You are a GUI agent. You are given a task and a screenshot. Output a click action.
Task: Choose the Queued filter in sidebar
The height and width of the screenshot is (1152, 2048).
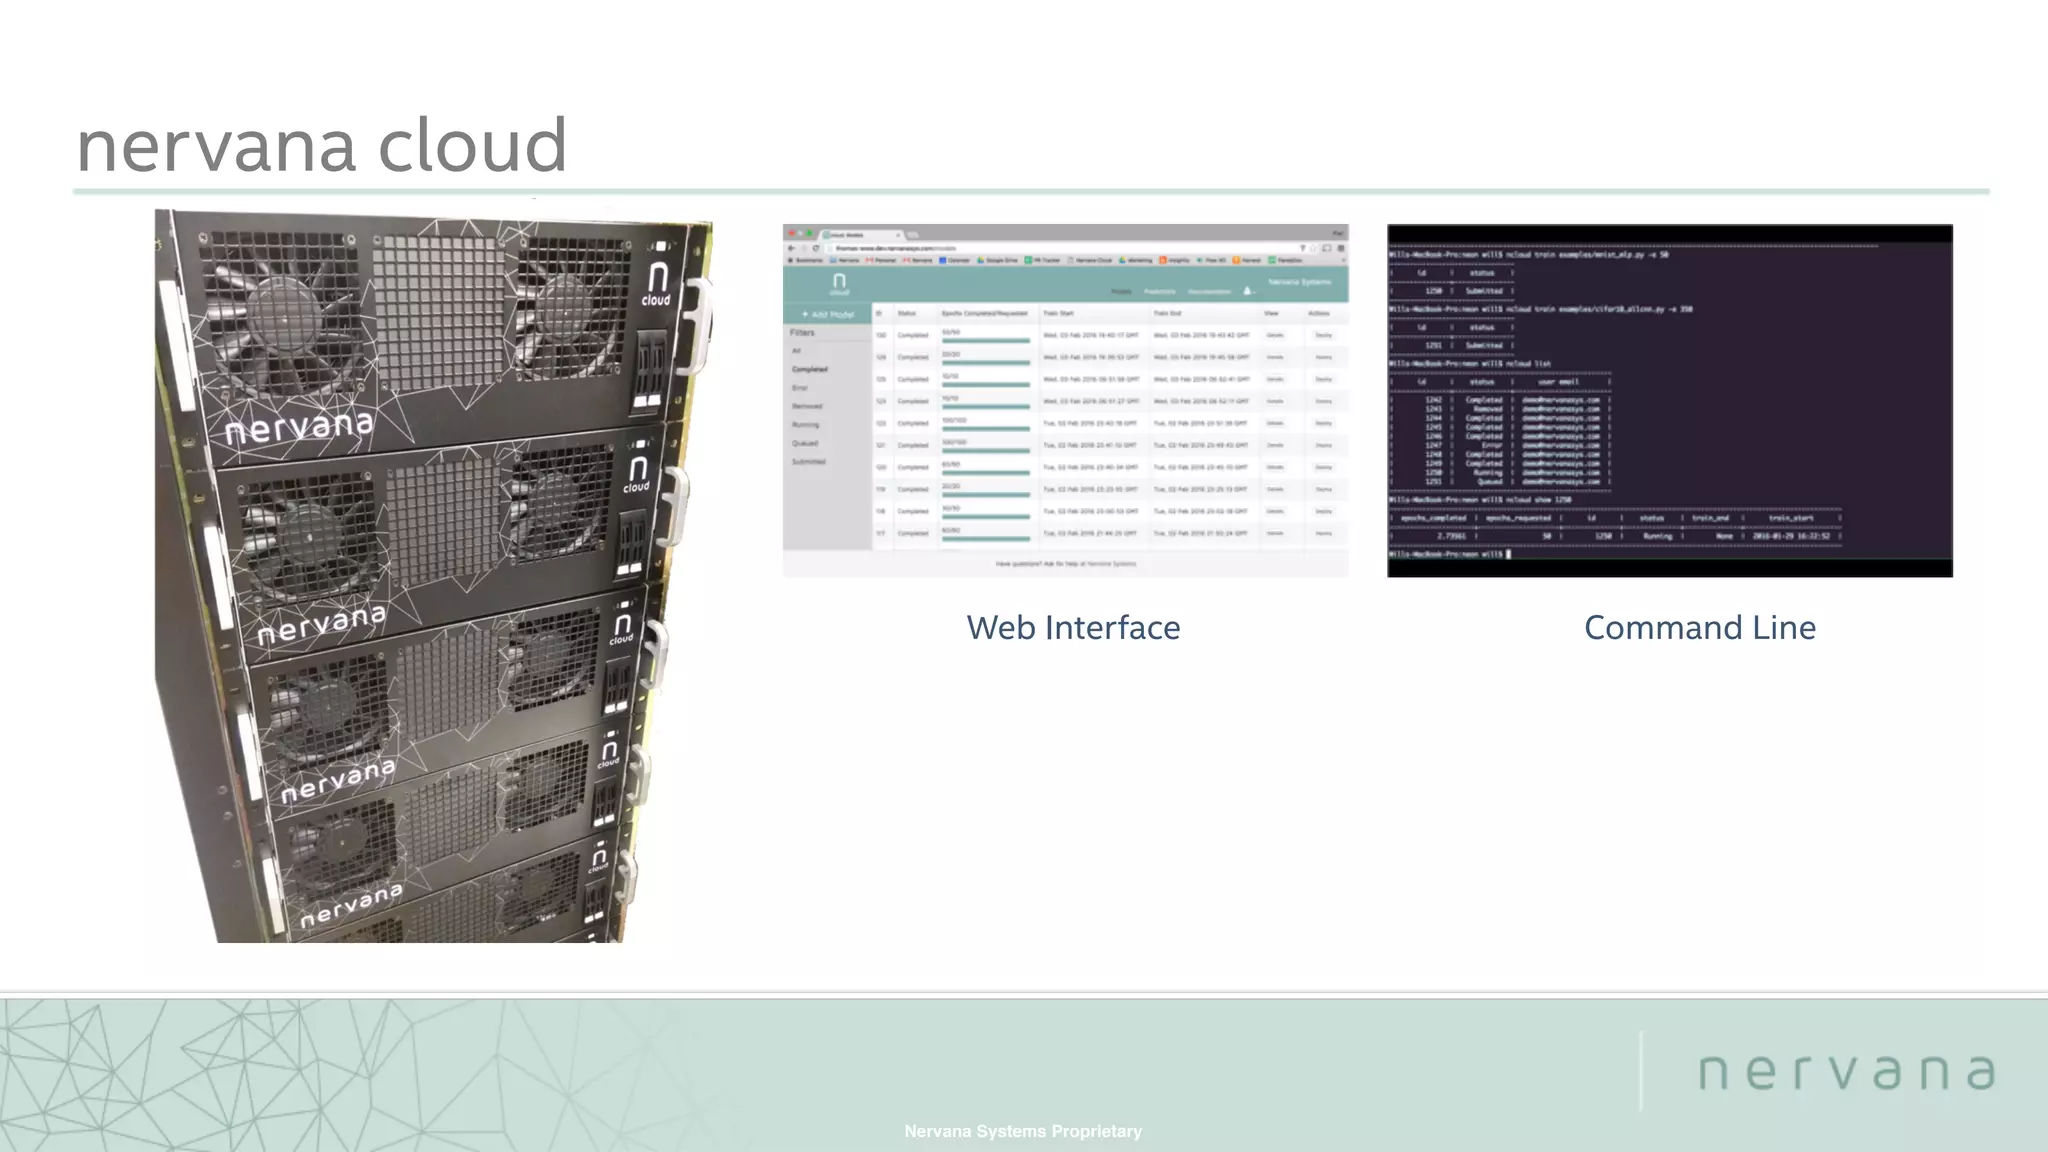click(805, 443)
